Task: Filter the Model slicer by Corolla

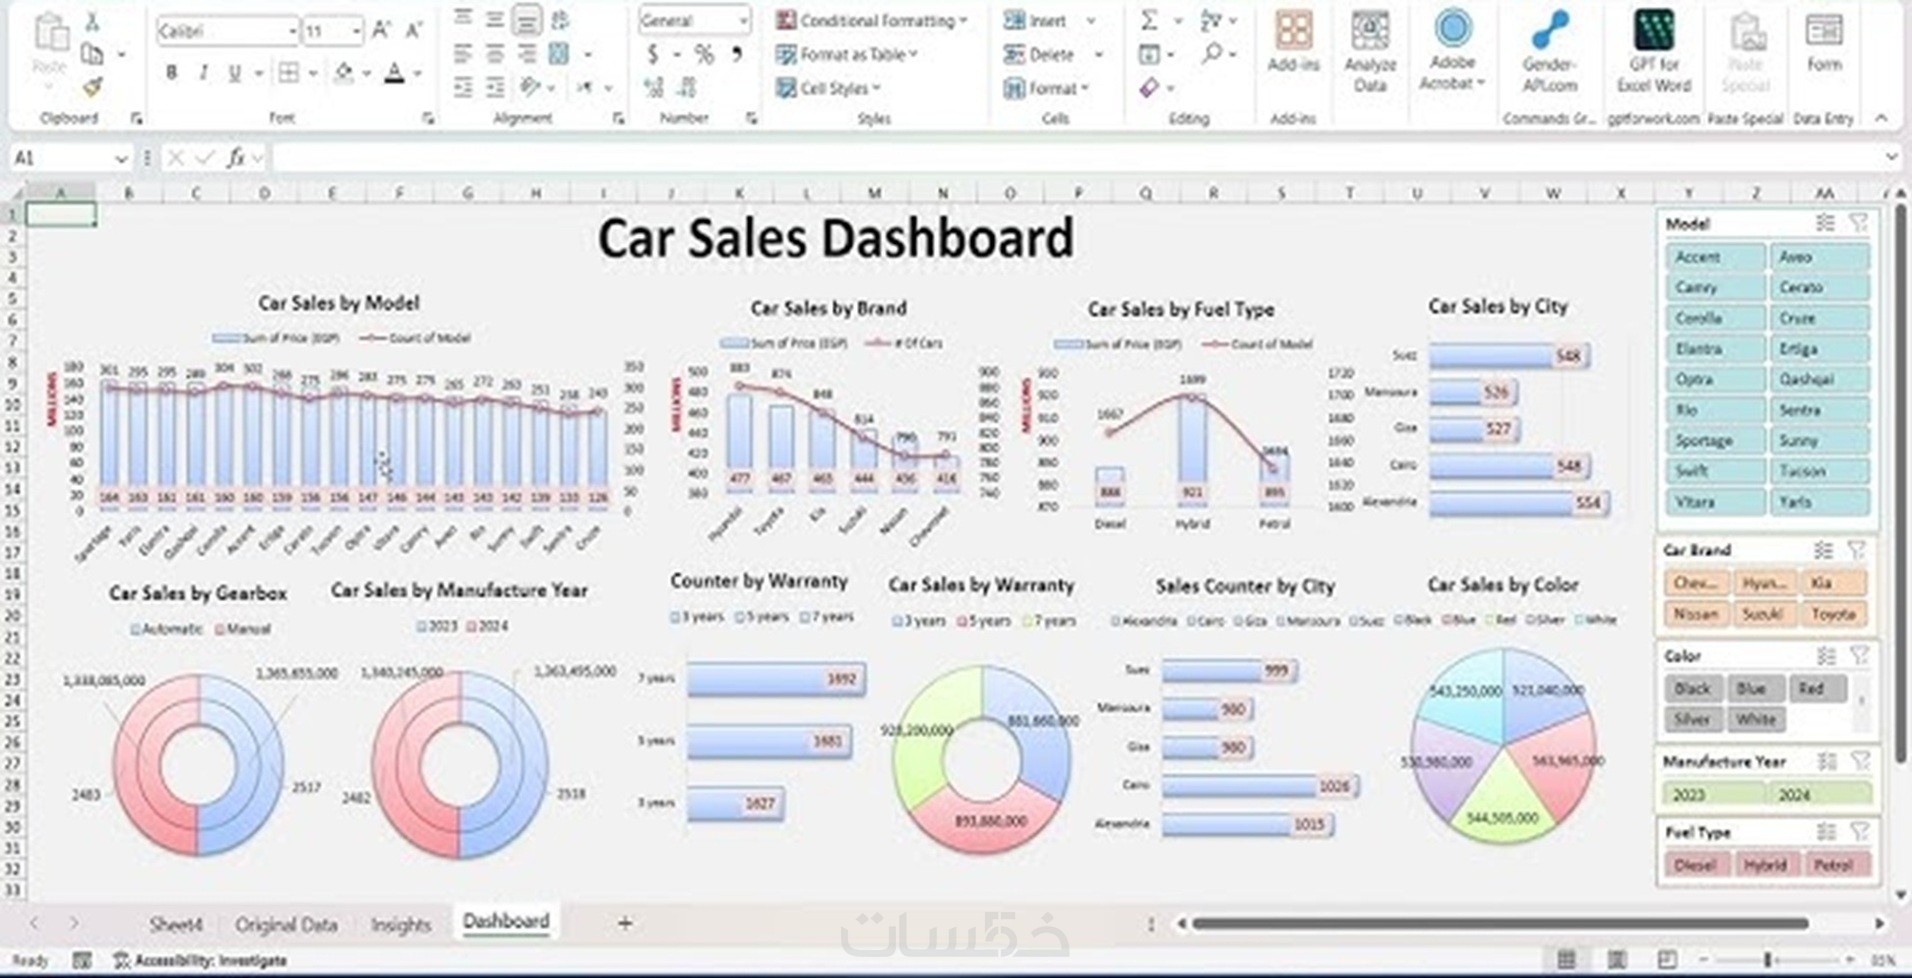Action: point(1715,318)
